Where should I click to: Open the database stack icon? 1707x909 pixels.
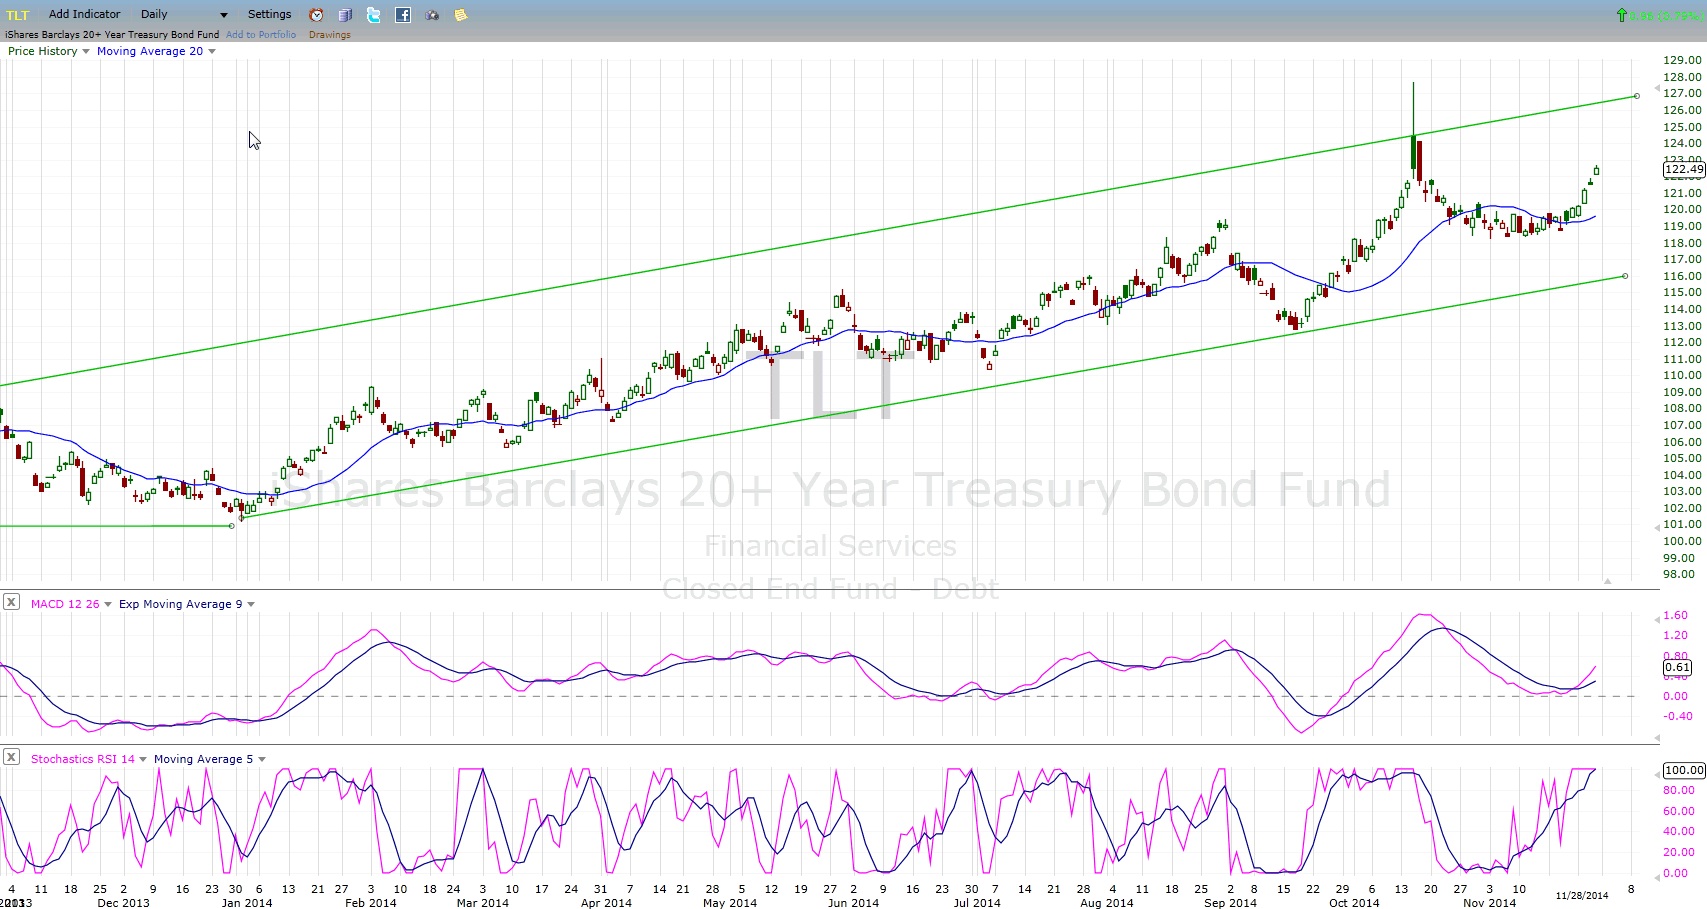click(x=345, y=15)
